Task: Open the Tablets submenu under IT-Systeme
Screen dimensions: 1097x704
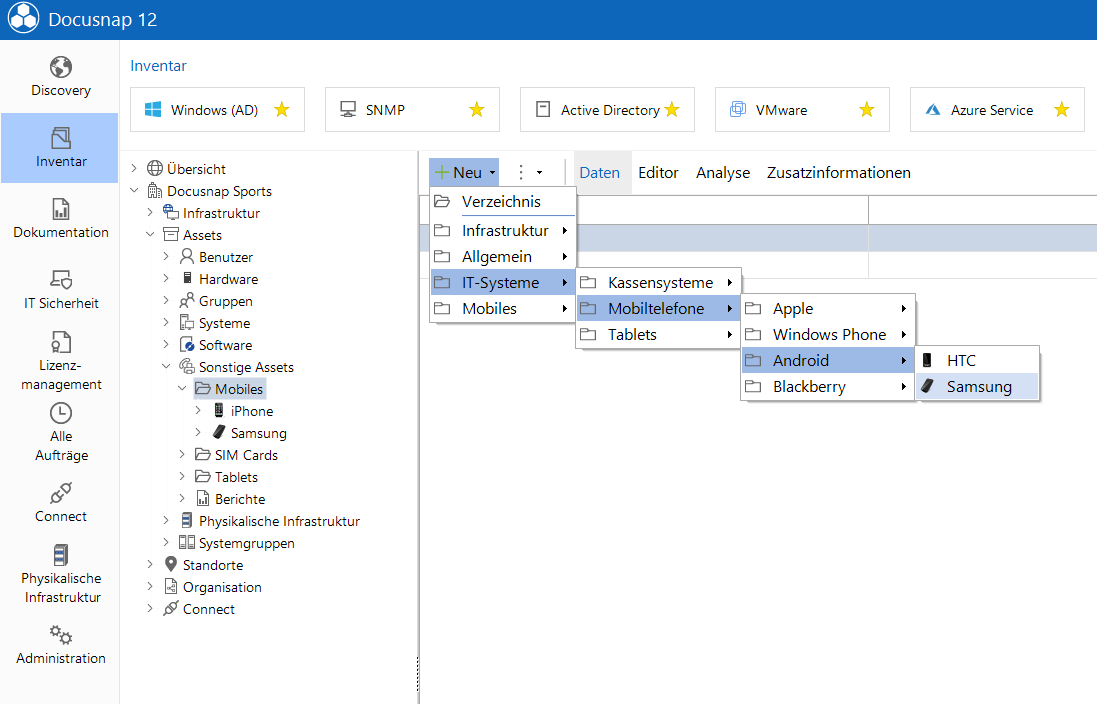Action: 658,335
